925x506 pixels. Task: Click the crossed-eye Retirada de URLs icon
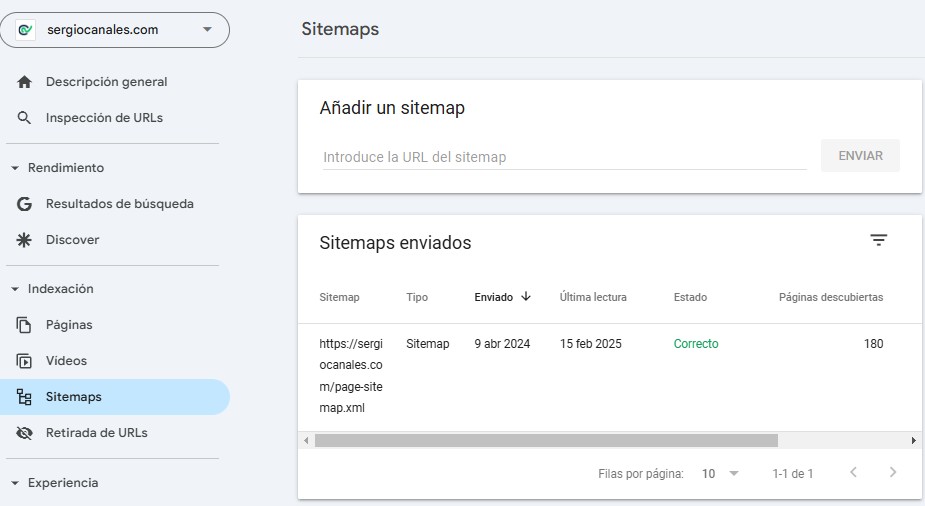(x=24, y=433)
